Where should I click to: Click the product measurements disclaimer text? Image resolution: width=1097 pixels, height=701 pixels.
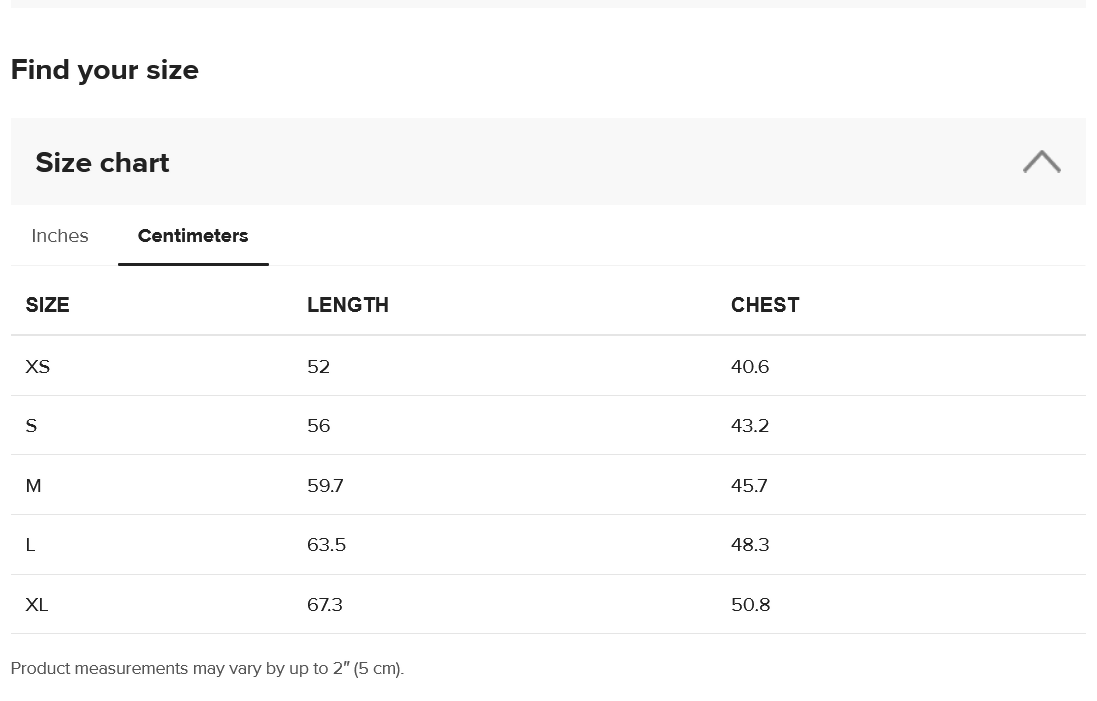point(207,668)
